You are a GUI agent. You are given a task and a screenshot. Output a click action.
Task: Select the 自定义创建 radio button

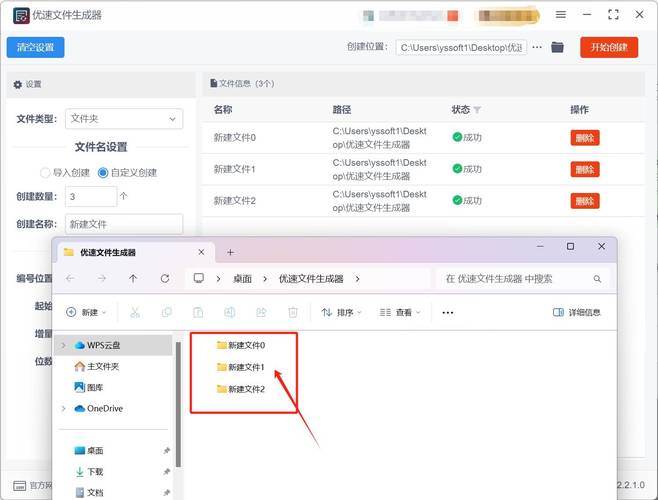click(103, 172)
